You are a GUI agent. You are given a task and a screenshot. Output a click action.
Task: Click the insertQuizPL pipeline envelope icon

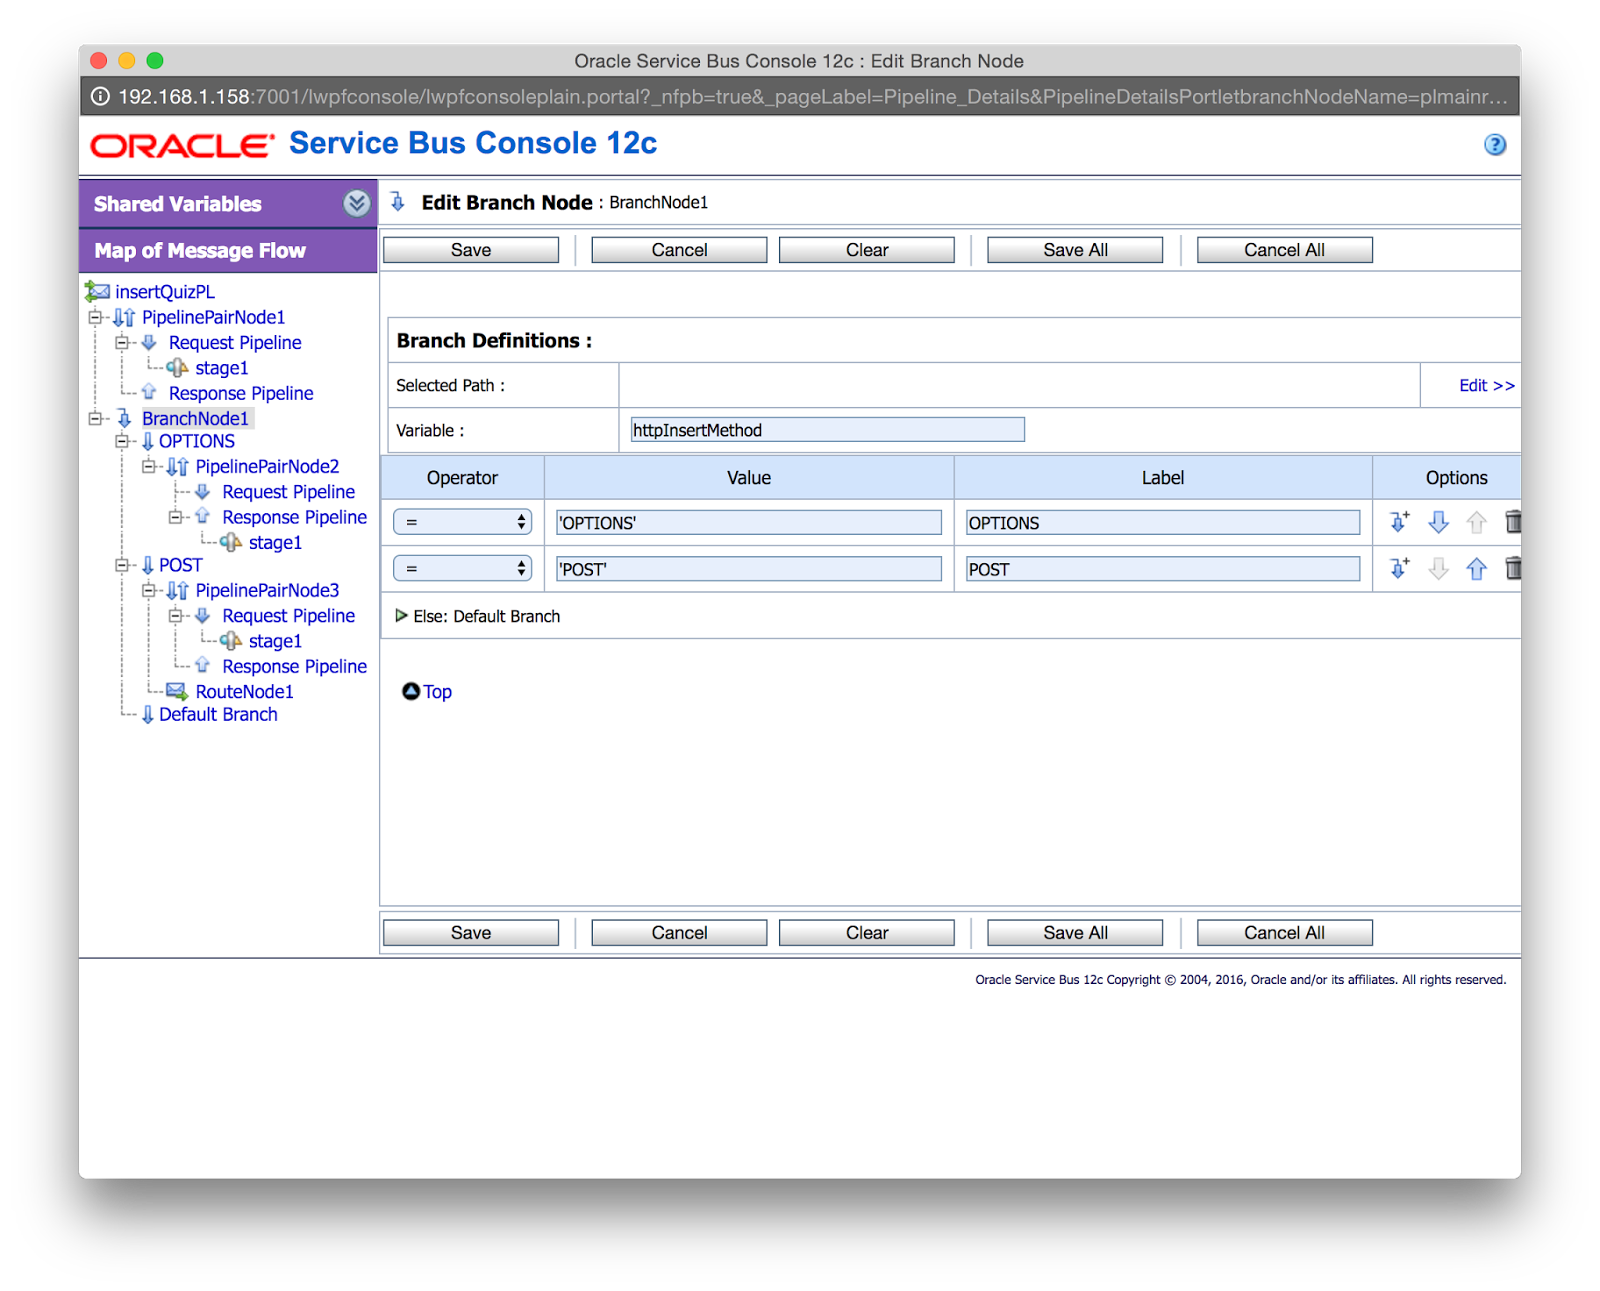[x=97, y=291]
